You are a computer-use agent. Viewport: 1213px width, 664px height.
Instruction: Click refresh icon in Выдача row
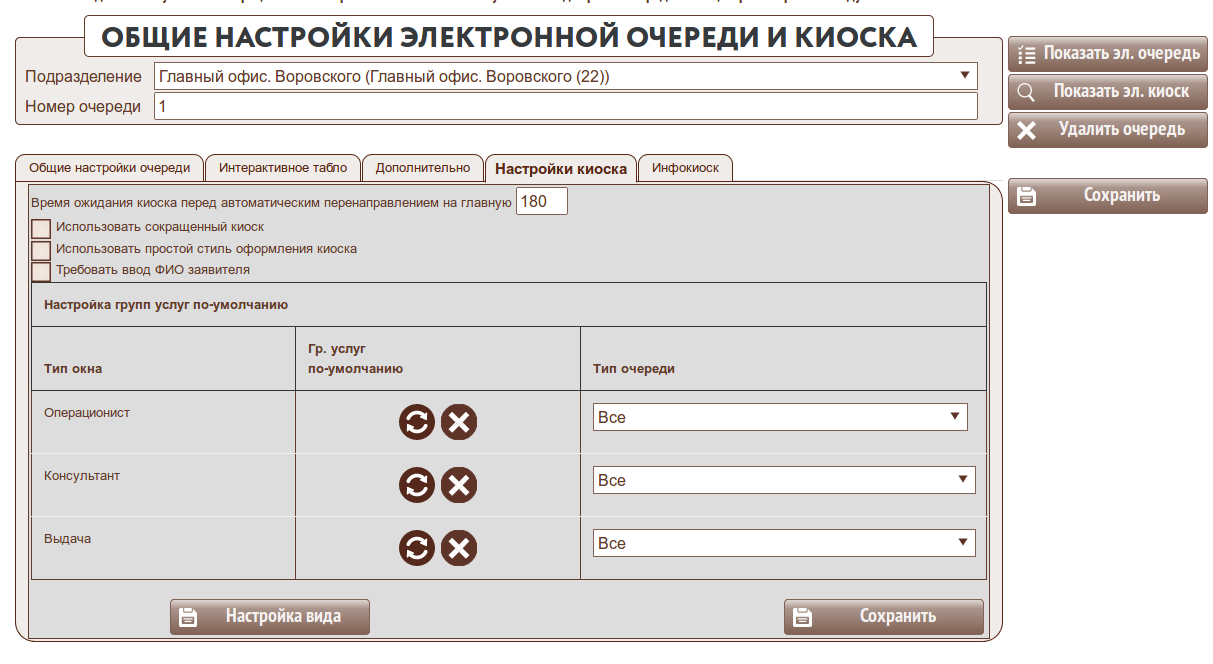click(417, 548)
